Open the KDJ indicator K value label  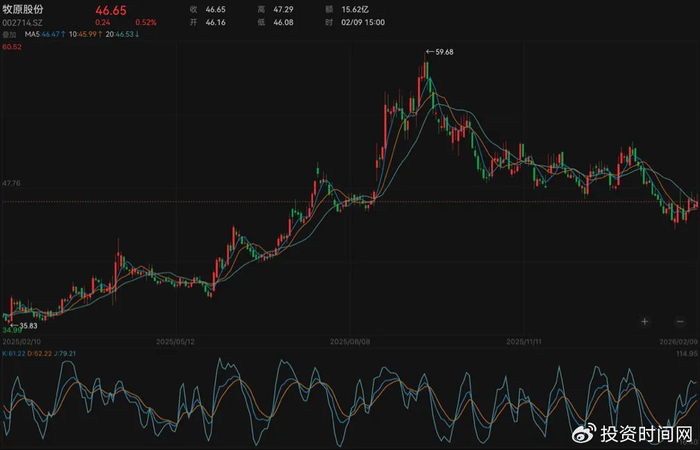coord(14,353)
